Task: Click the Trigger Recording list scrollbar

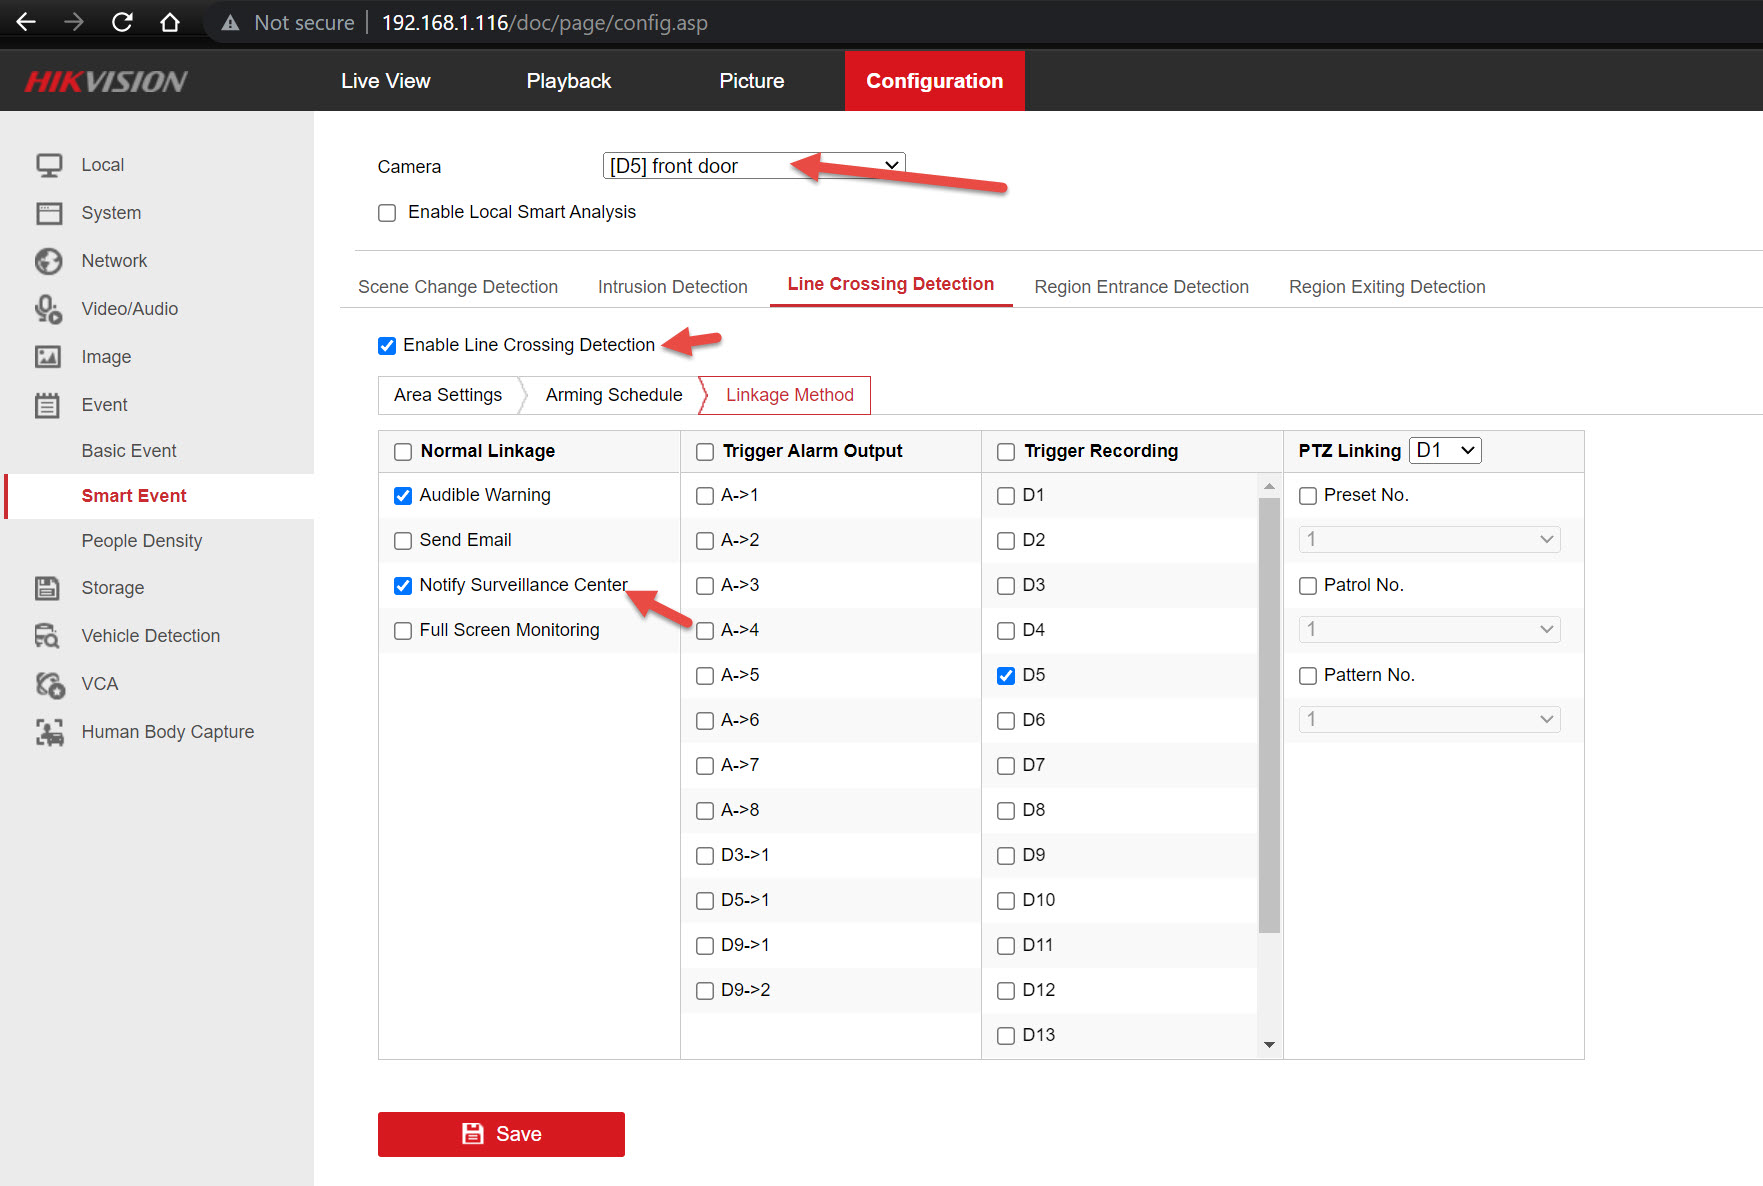Action: click(x=1269, y=715)
